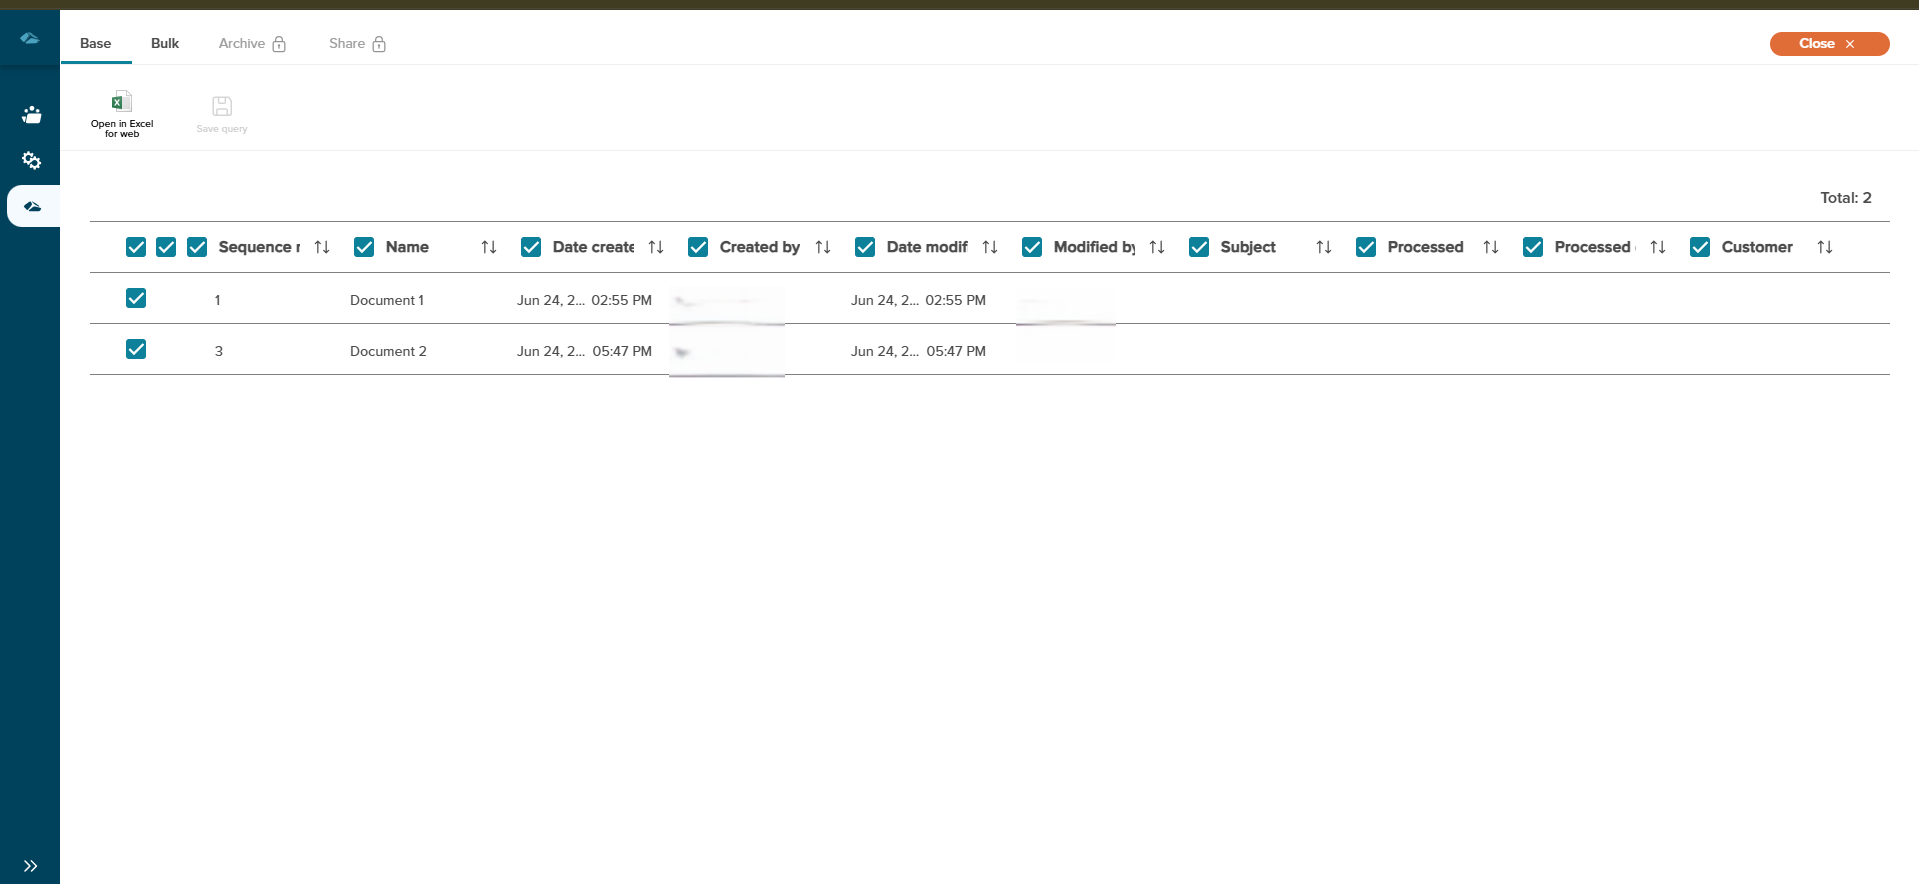1919x884 pixels.
Task: Click the Created by column header
Action: tap(760, 247)
